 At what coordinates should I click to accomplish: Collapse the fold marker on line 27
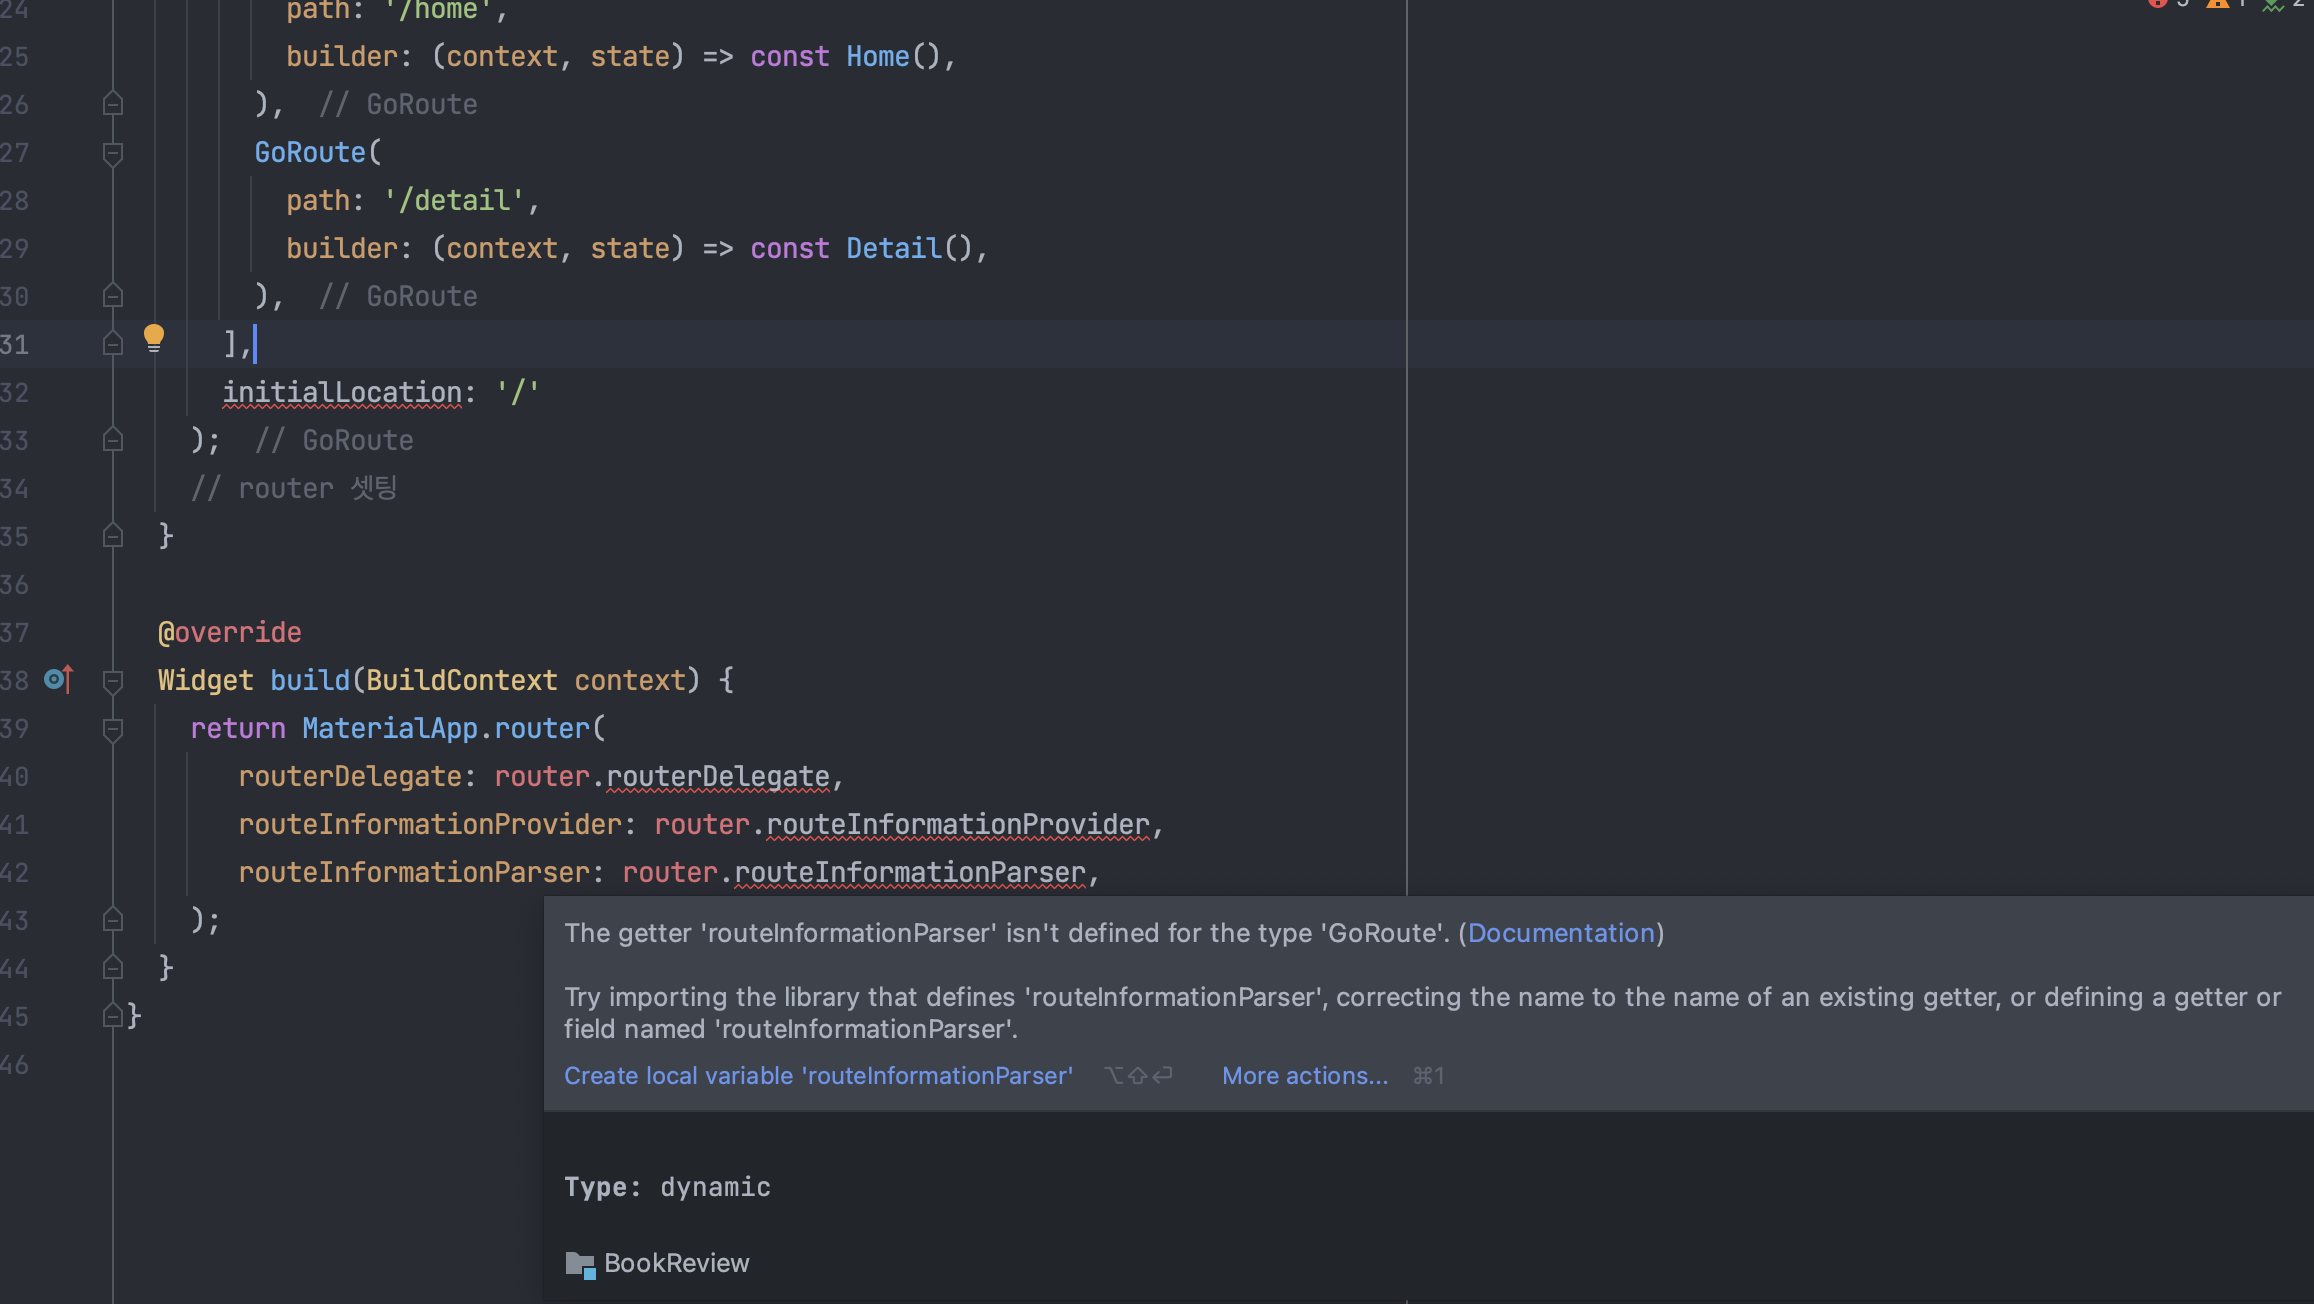coord(113,153)
